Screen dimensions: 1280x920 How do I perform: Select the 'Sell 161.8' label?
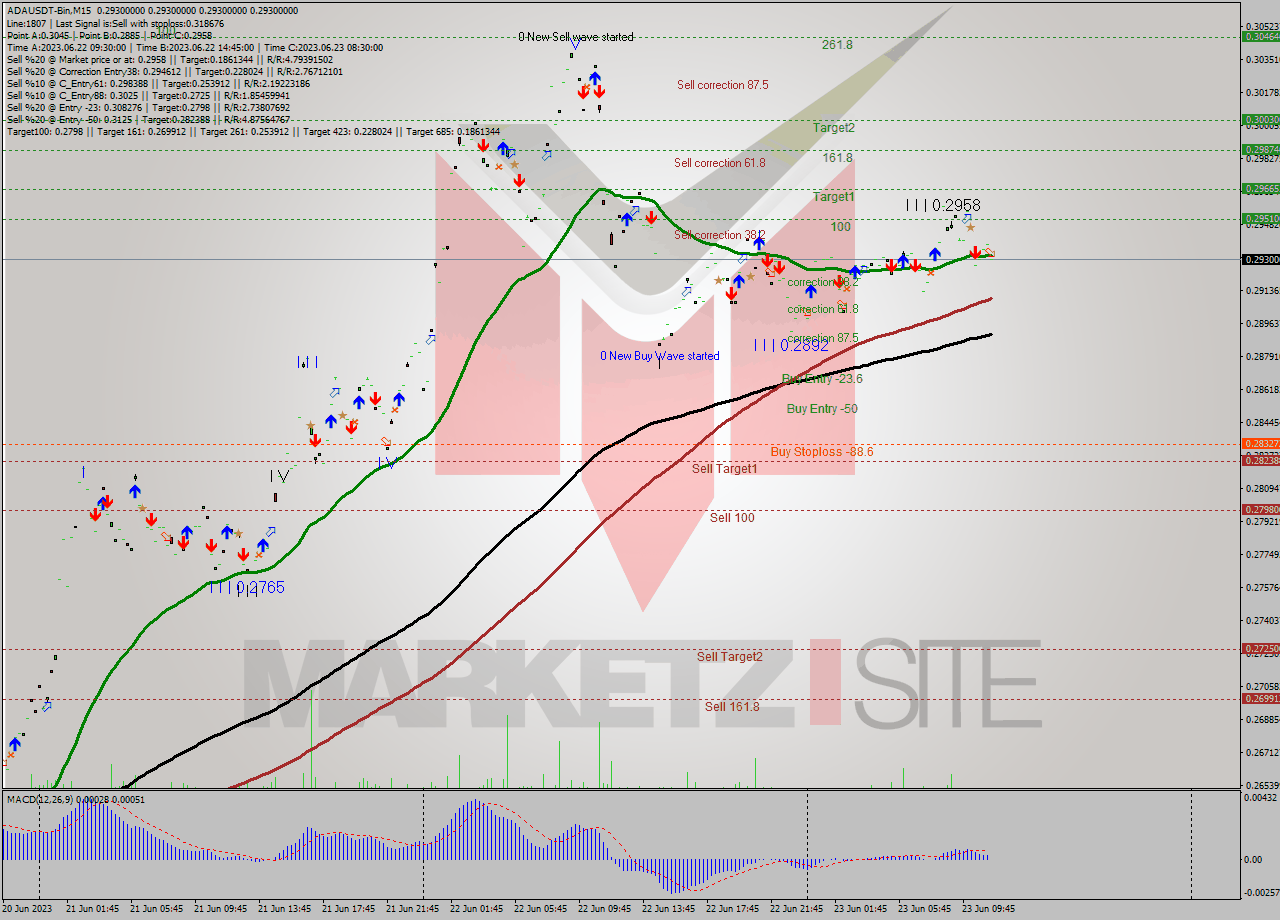(732, 707)
